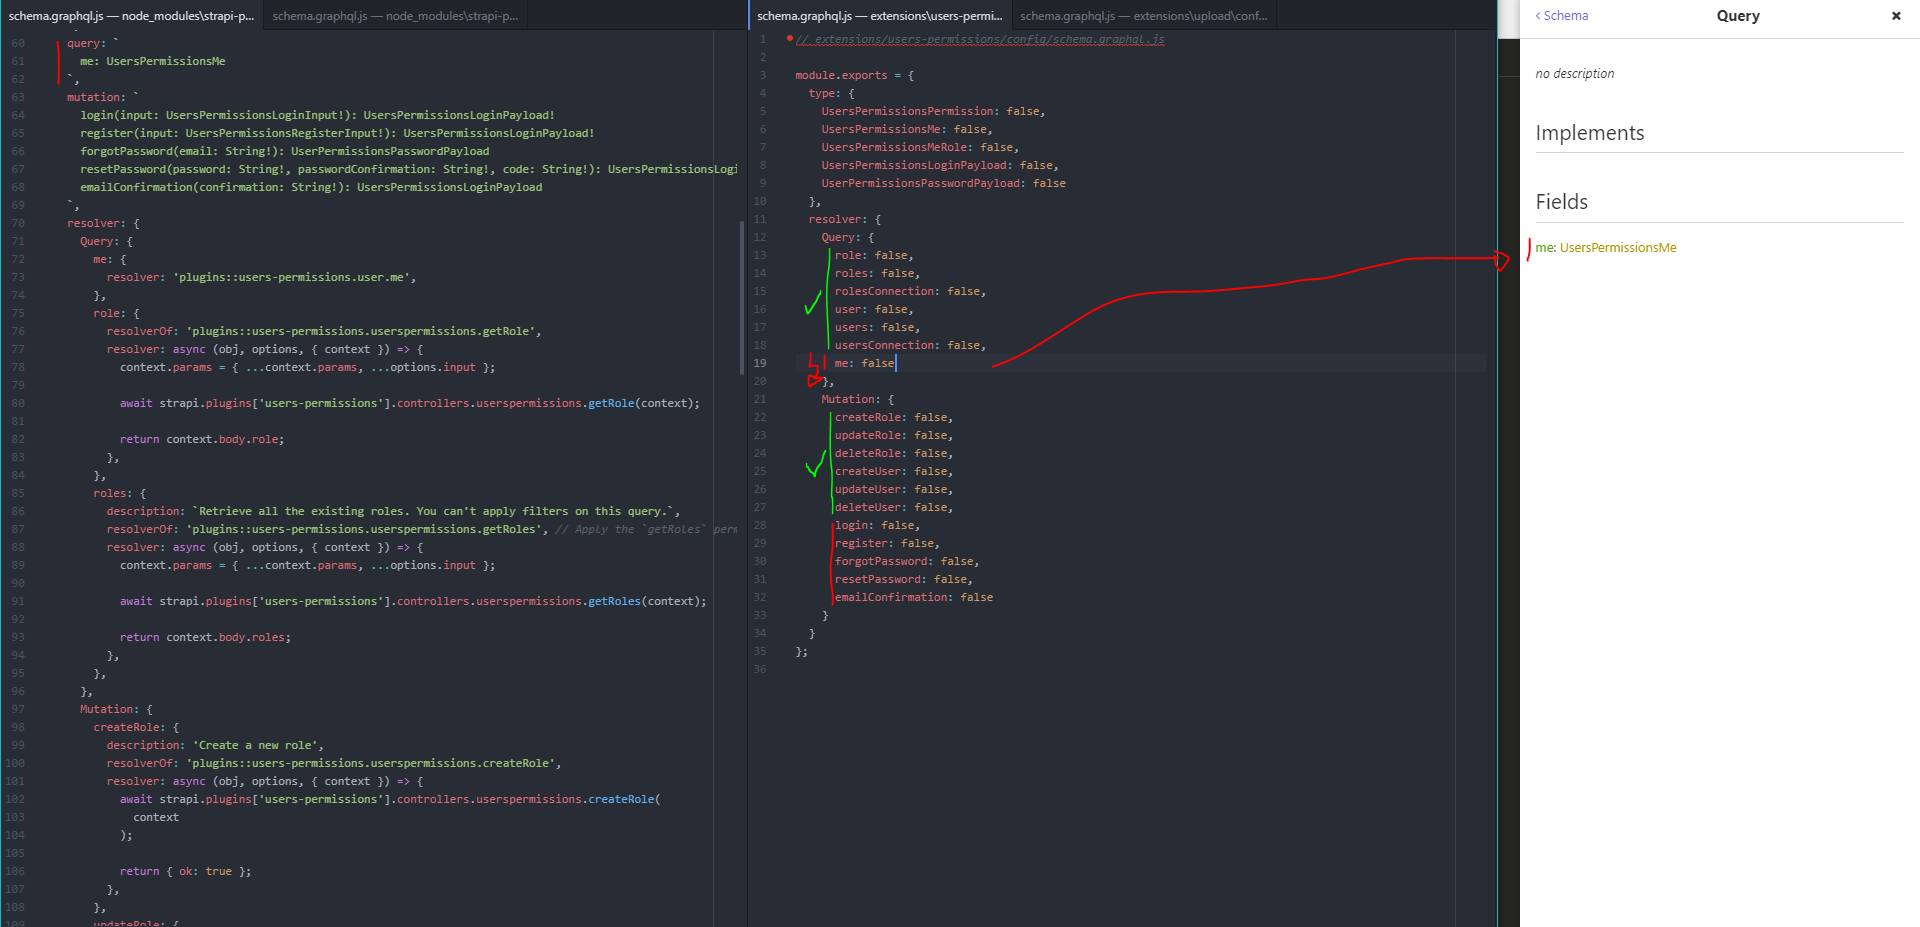1920x927 pixels.
Task: Select the word Mutation on line 21
Action: click(848, 399)
